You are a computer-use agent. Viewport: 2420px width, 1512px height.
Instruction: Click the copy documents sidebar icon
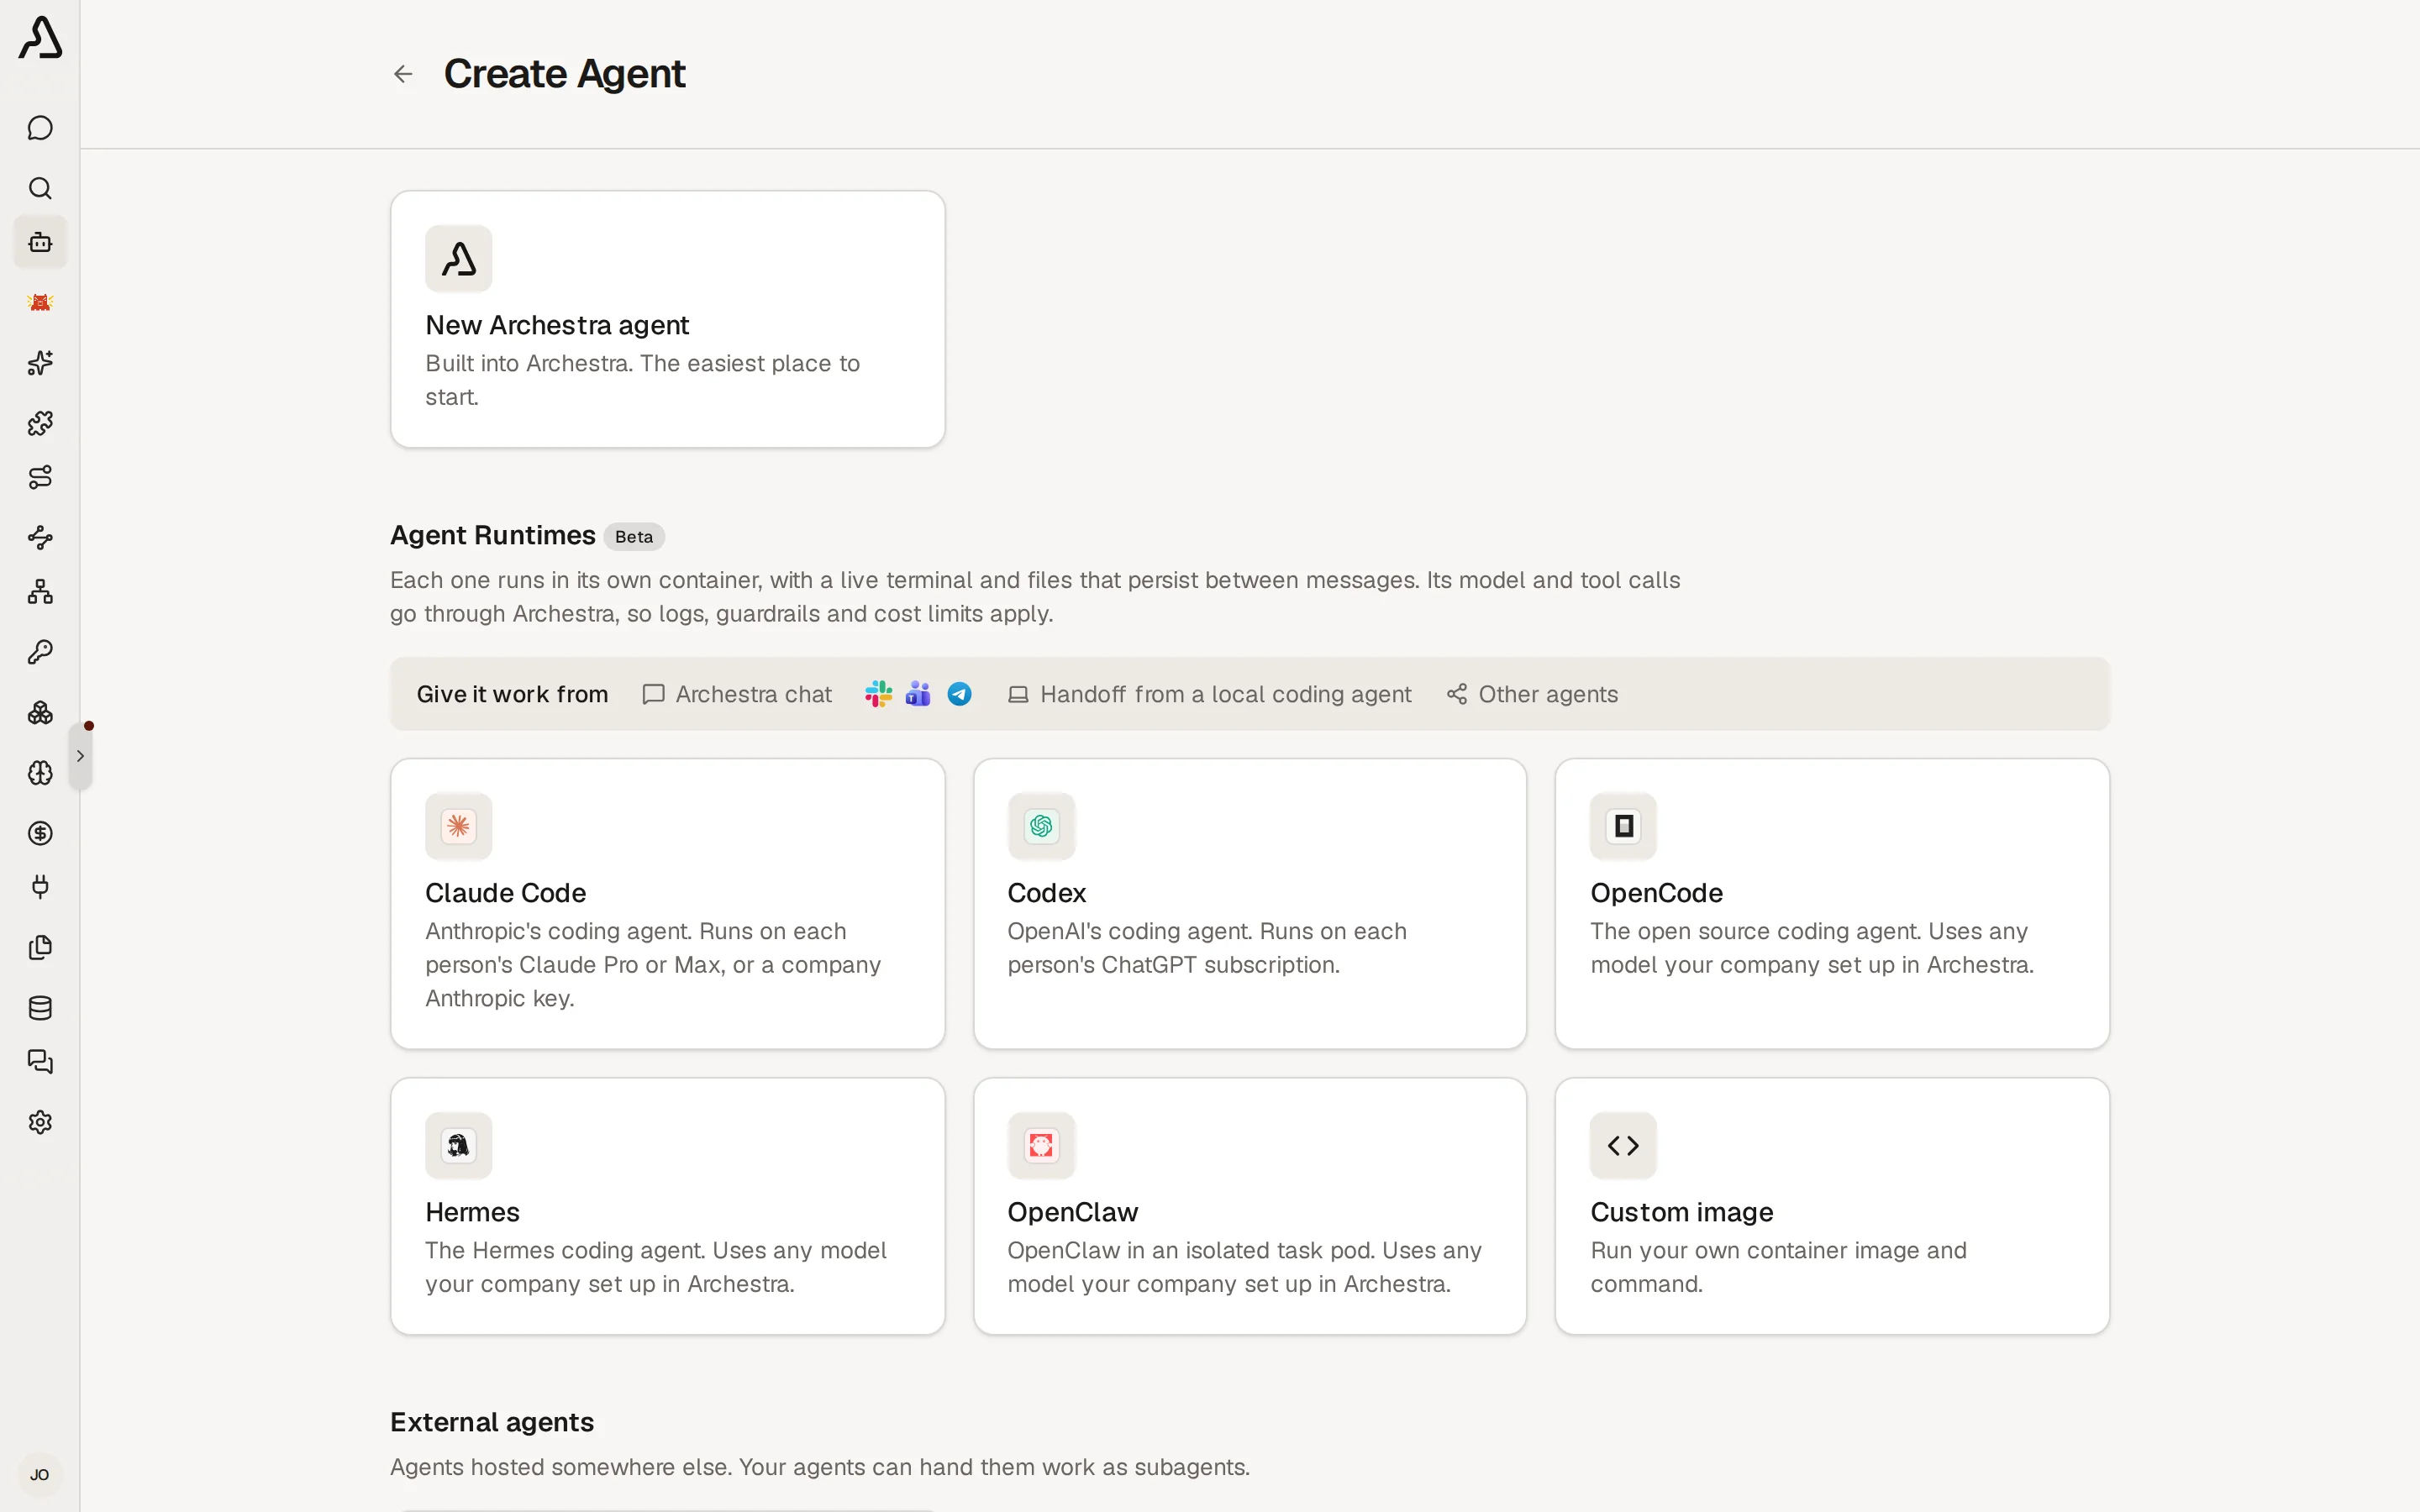pyautogui.click(x=40, y=947)
